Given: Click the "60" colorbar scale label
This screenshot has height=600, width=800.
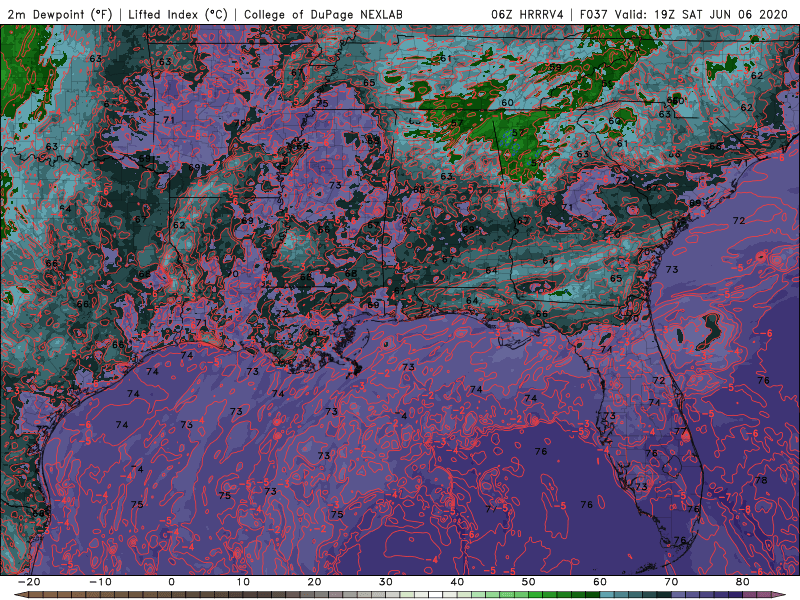Looking at the screenshot, I should click(x=600, y=582).
